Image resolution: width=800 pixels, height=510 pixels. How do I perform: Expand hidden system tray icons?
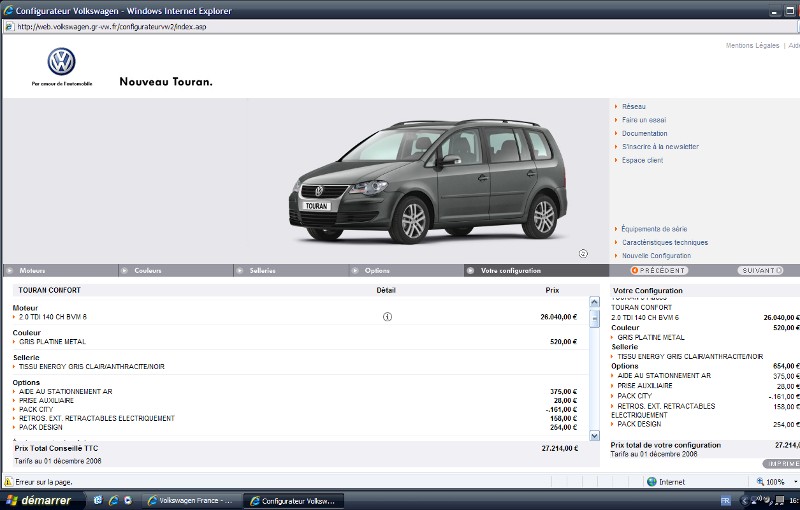pyautogui.click(x=743, y=500)
